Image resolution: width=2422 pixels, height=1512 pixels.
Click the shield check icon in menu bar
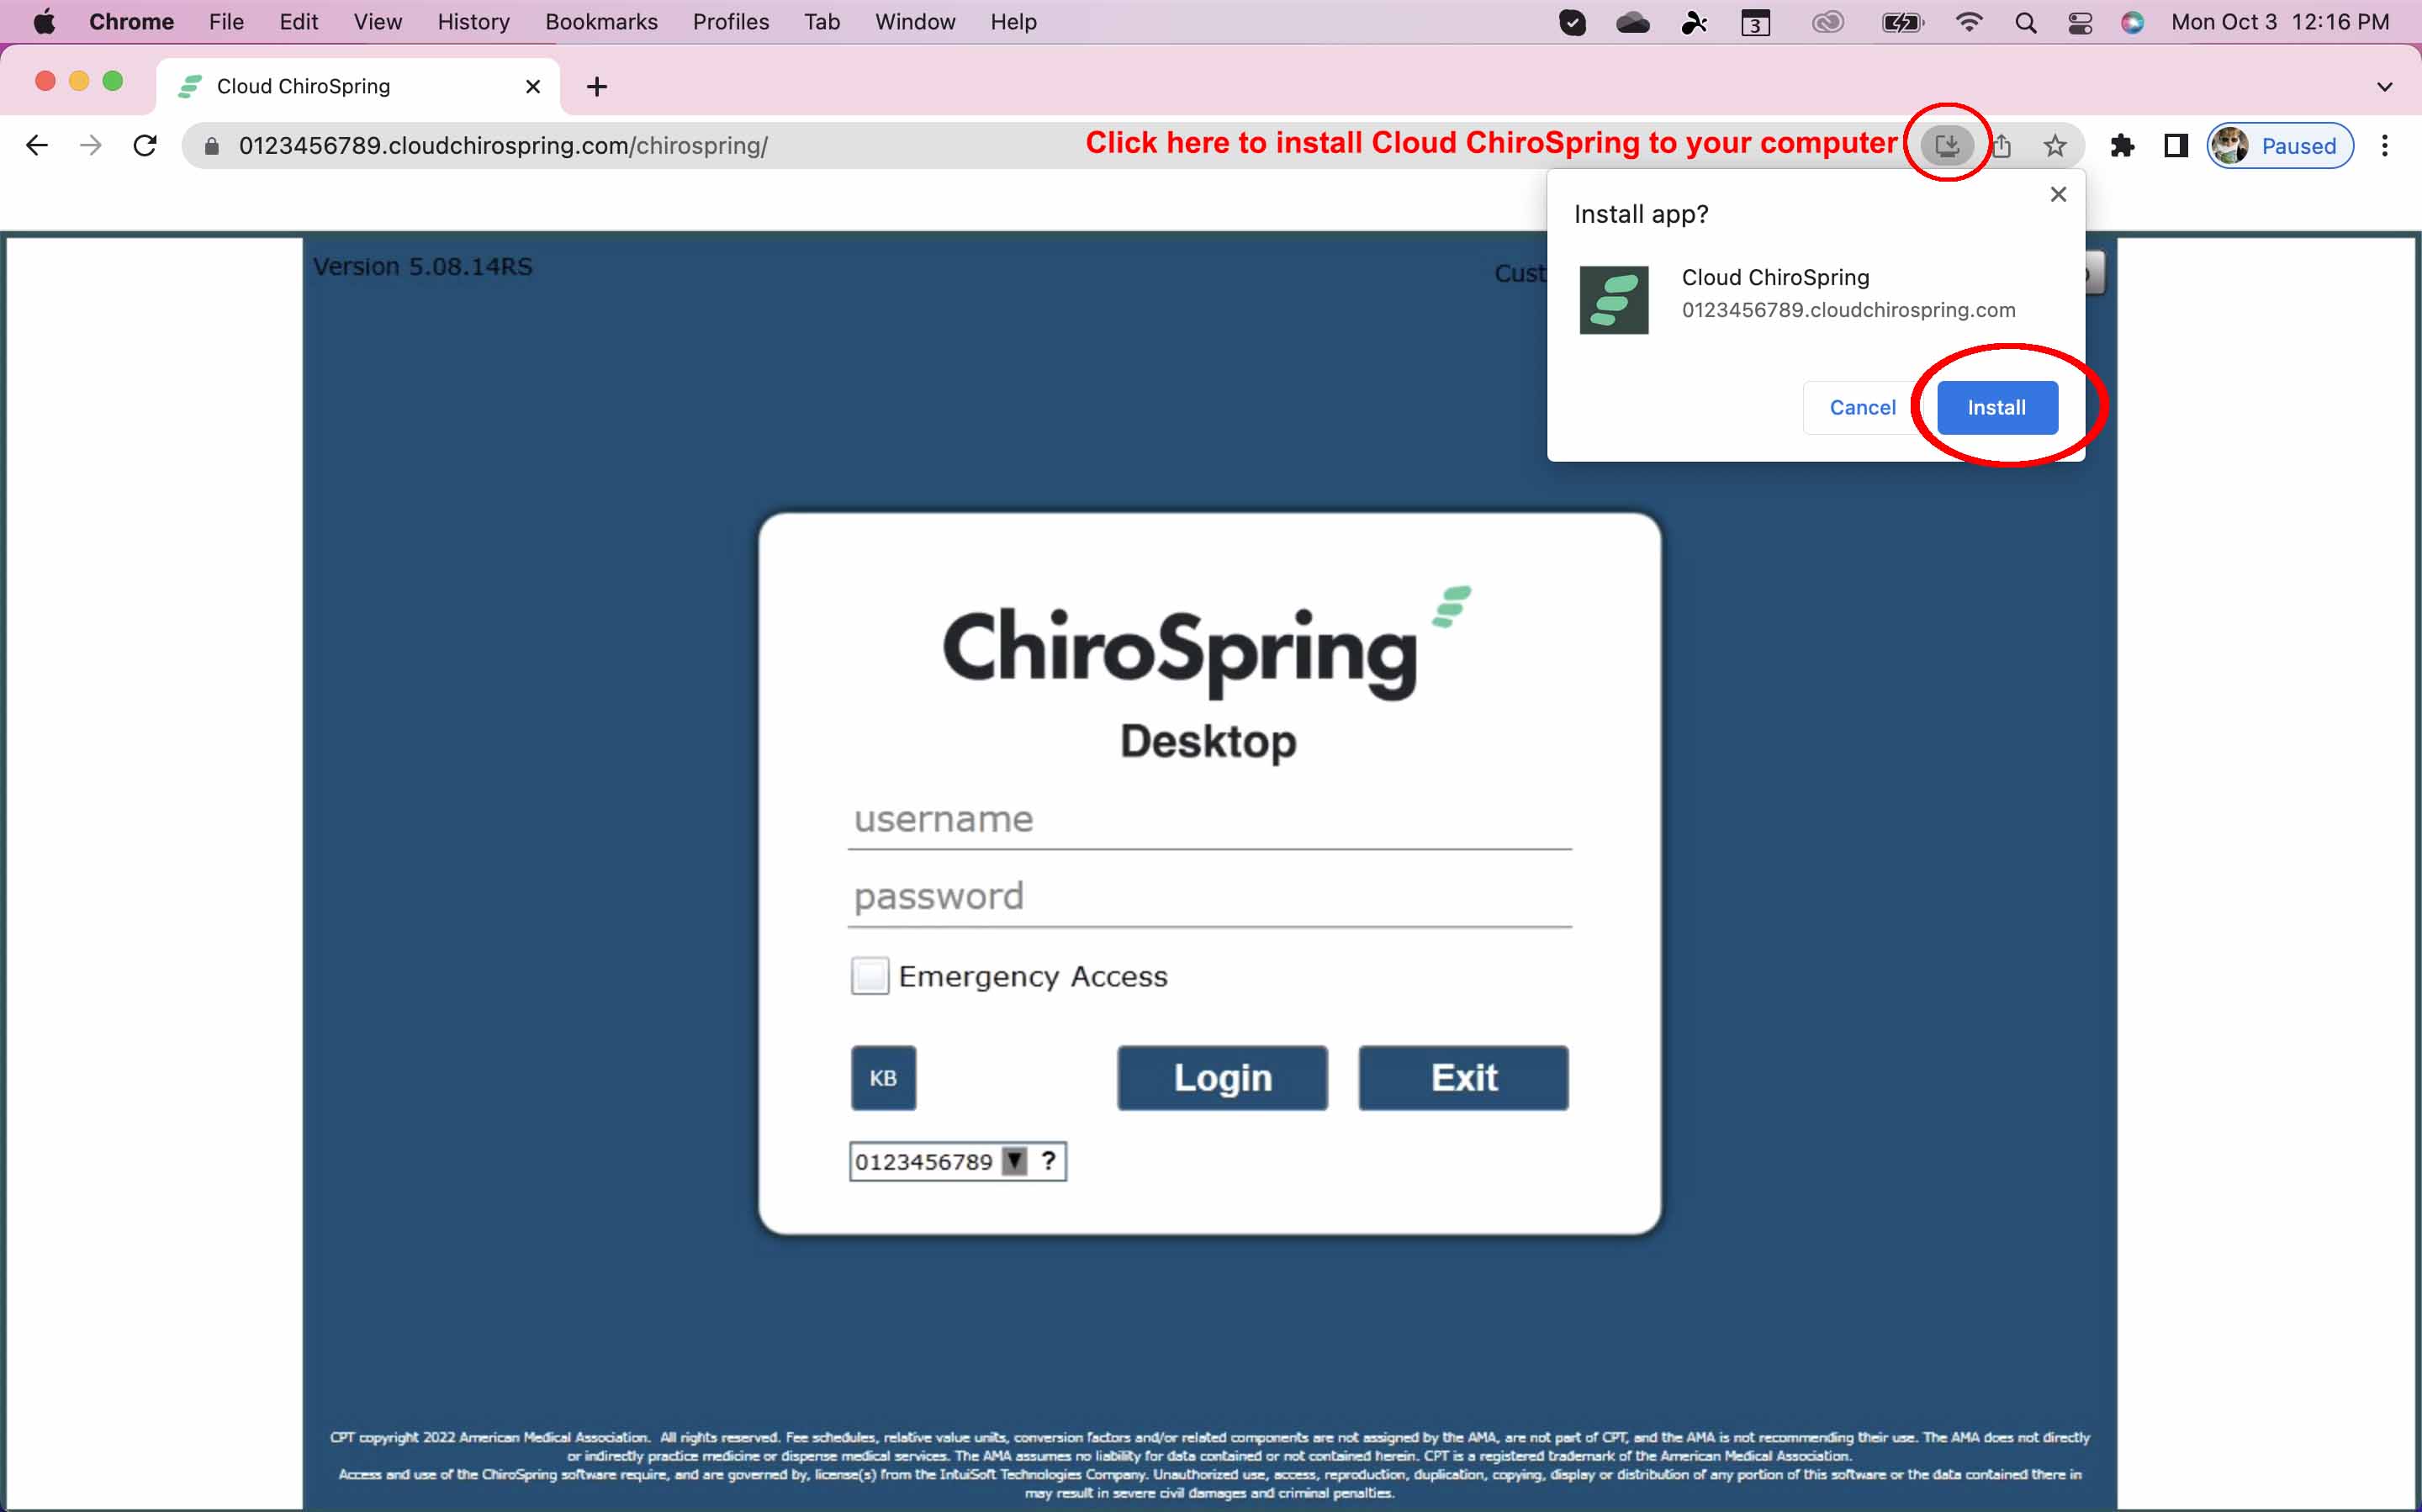point(1572,22)
